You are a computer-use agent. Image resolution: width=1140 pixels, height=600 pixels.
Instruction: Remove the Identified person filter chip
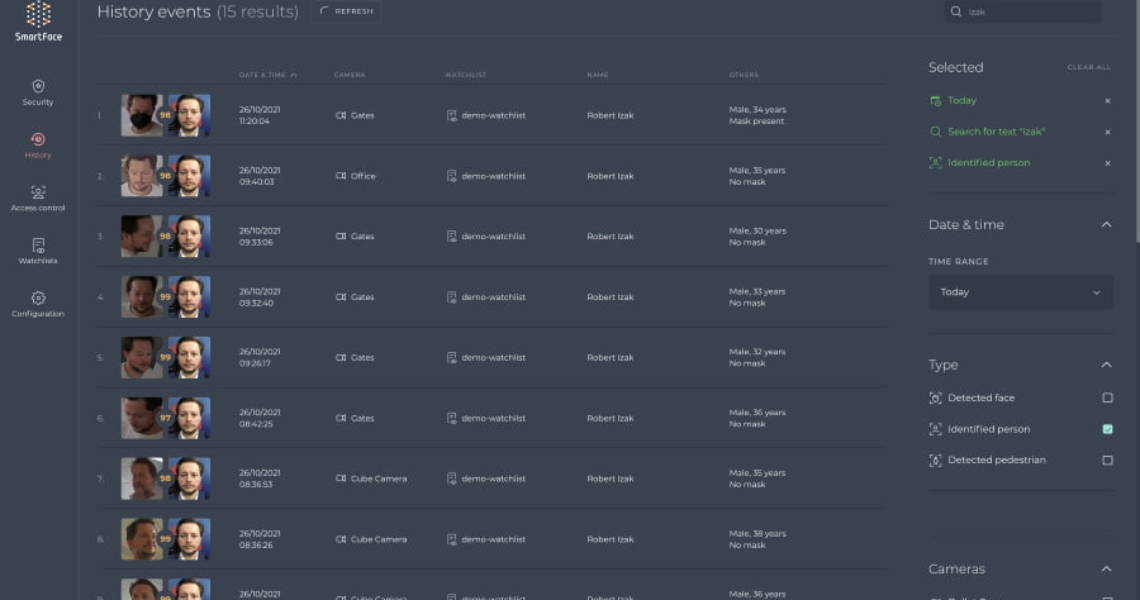[x=1107, y=163]
